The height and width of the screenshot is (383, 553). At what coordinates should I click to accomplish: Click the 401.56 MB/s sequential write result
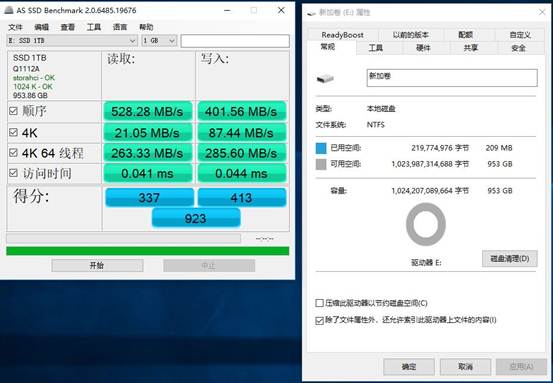point(241,111)
